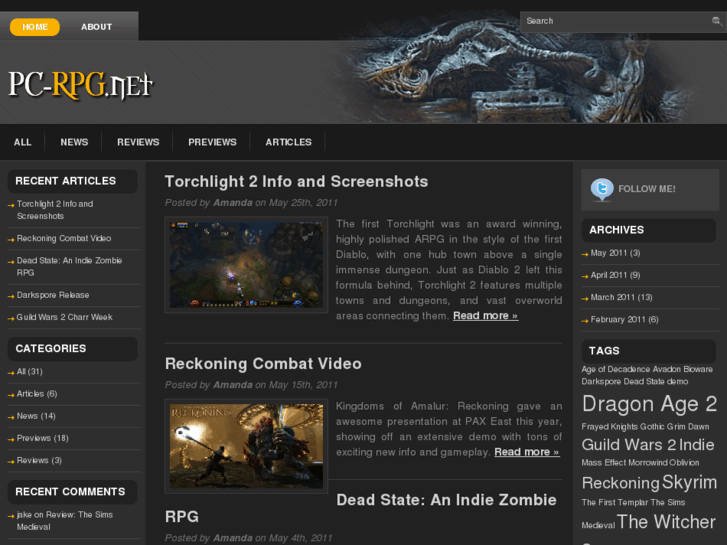This screenshot has width=727, height=545.
Task: Switch to the Previews navigation item
Action: [x=212, y=142]
